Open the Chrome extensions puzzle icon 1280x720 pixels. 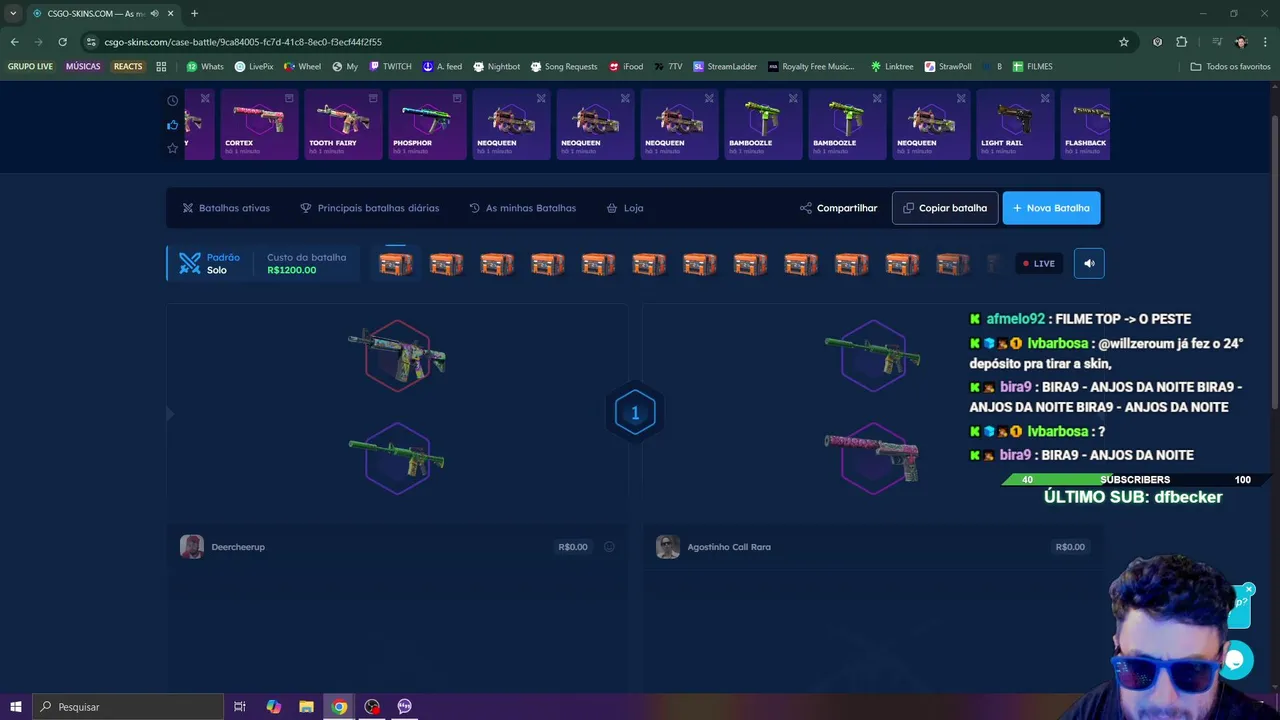coord(1181,42)
